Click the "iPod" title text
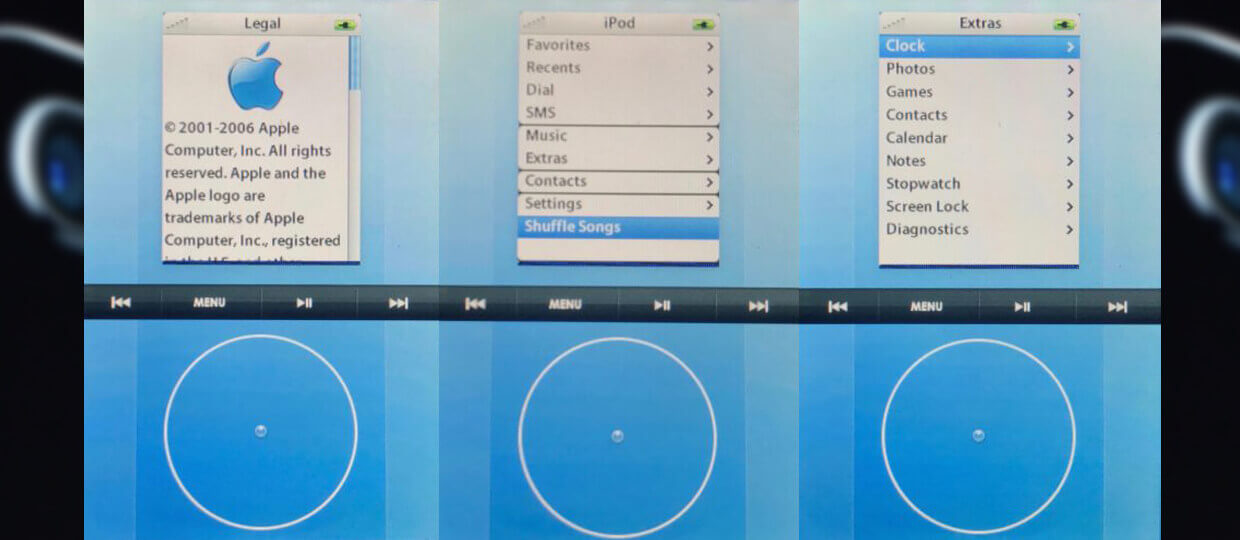Screen dimensions: 1240x540 click(x=620, y=23)
